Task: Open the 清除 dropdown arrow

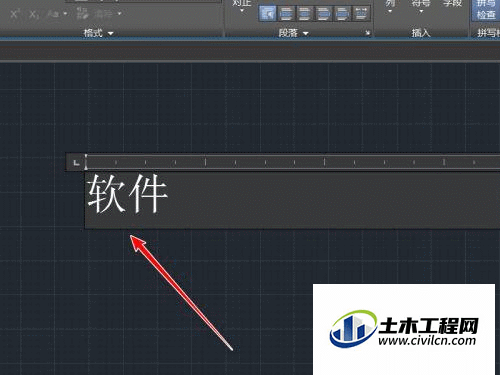Action: [119, 14]
